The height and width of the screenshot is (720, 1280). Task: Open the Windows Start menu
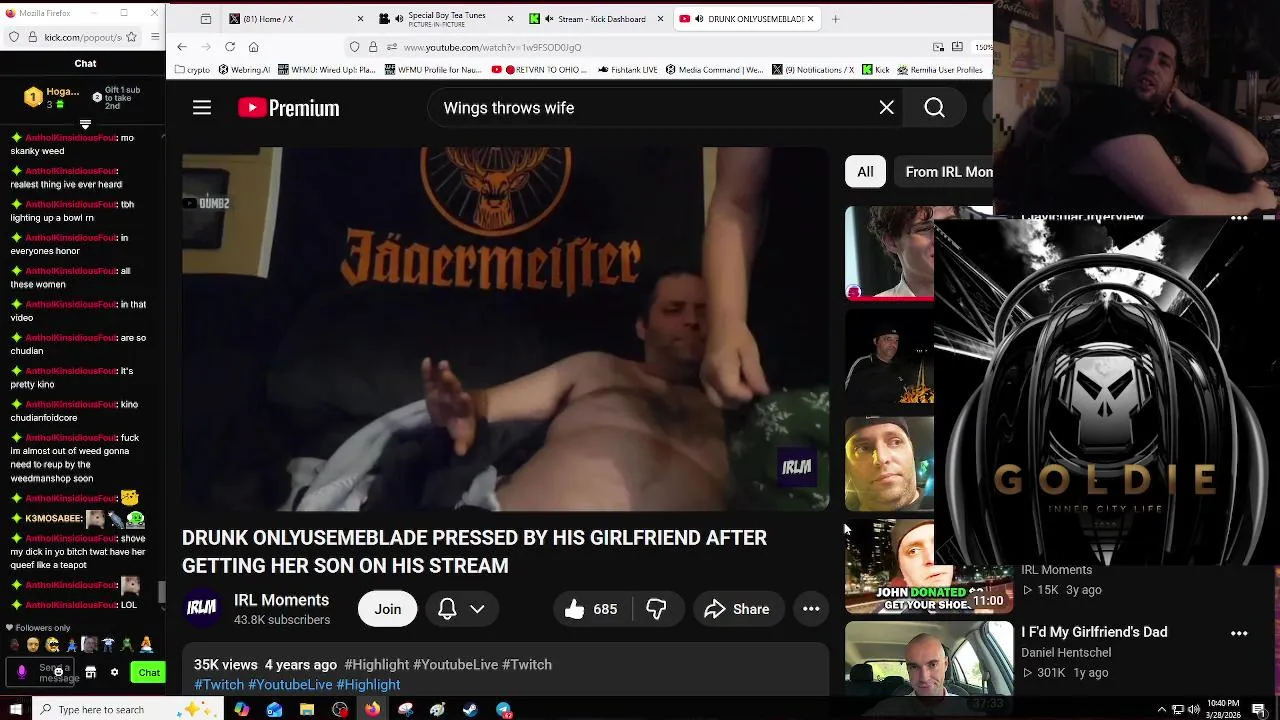(15, 710)
